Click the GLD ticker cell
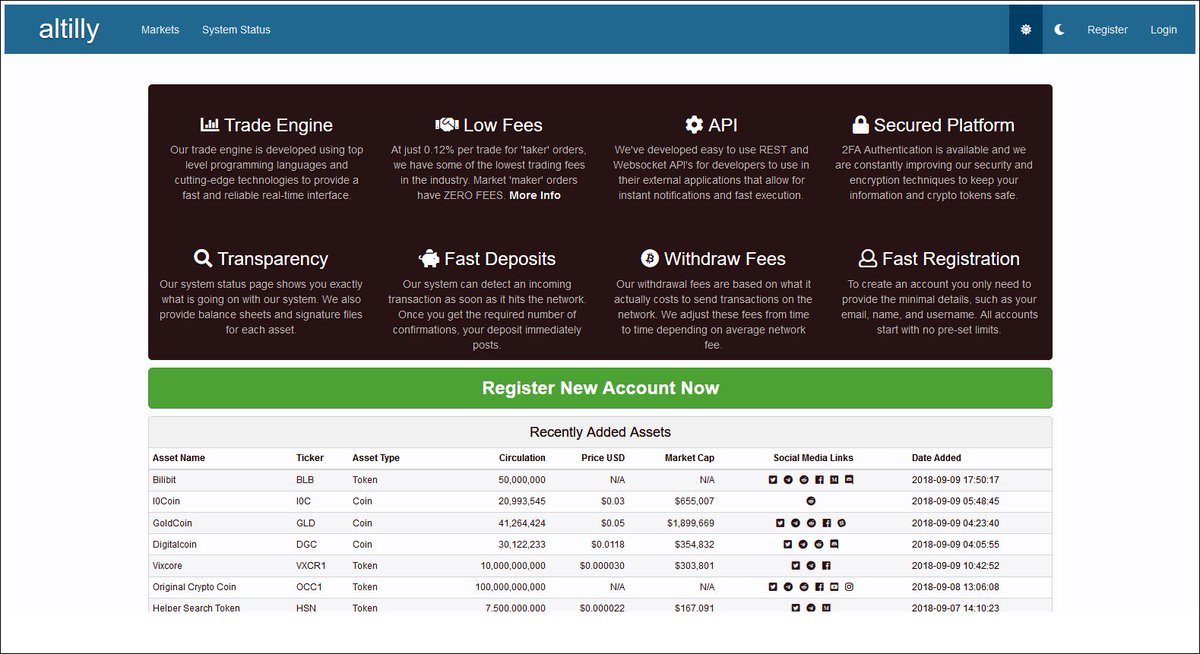Viewport: 1200px width, 654px height. tap(305, 523)
